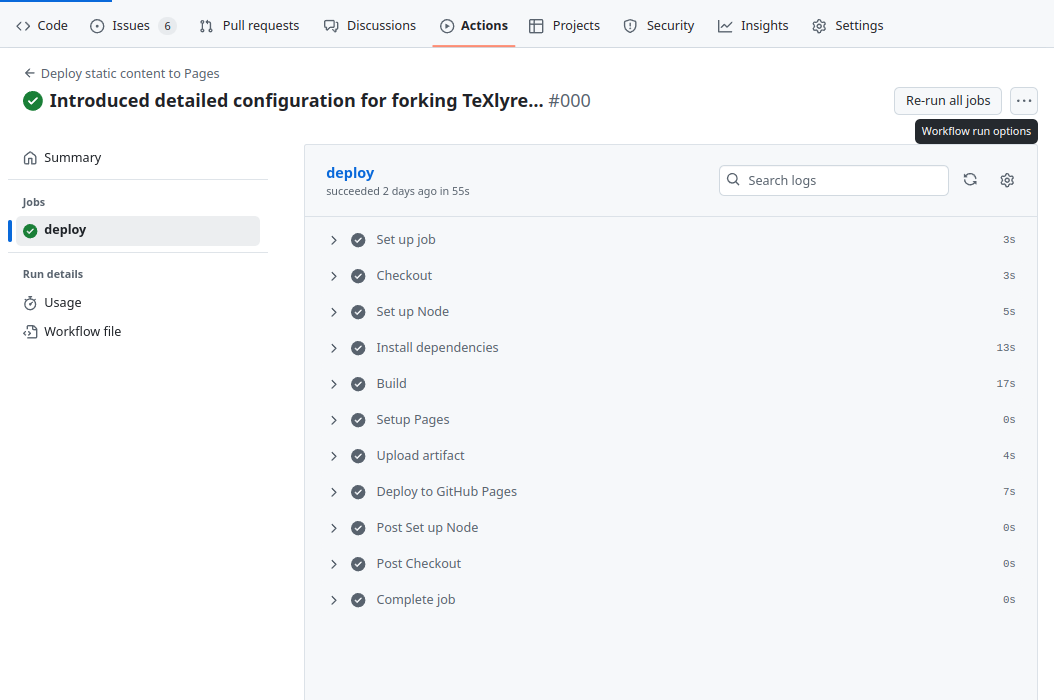Click the Summary home icon
Image resolution: width=1054 pixels, height=700 pixels.
pos(30,158)
